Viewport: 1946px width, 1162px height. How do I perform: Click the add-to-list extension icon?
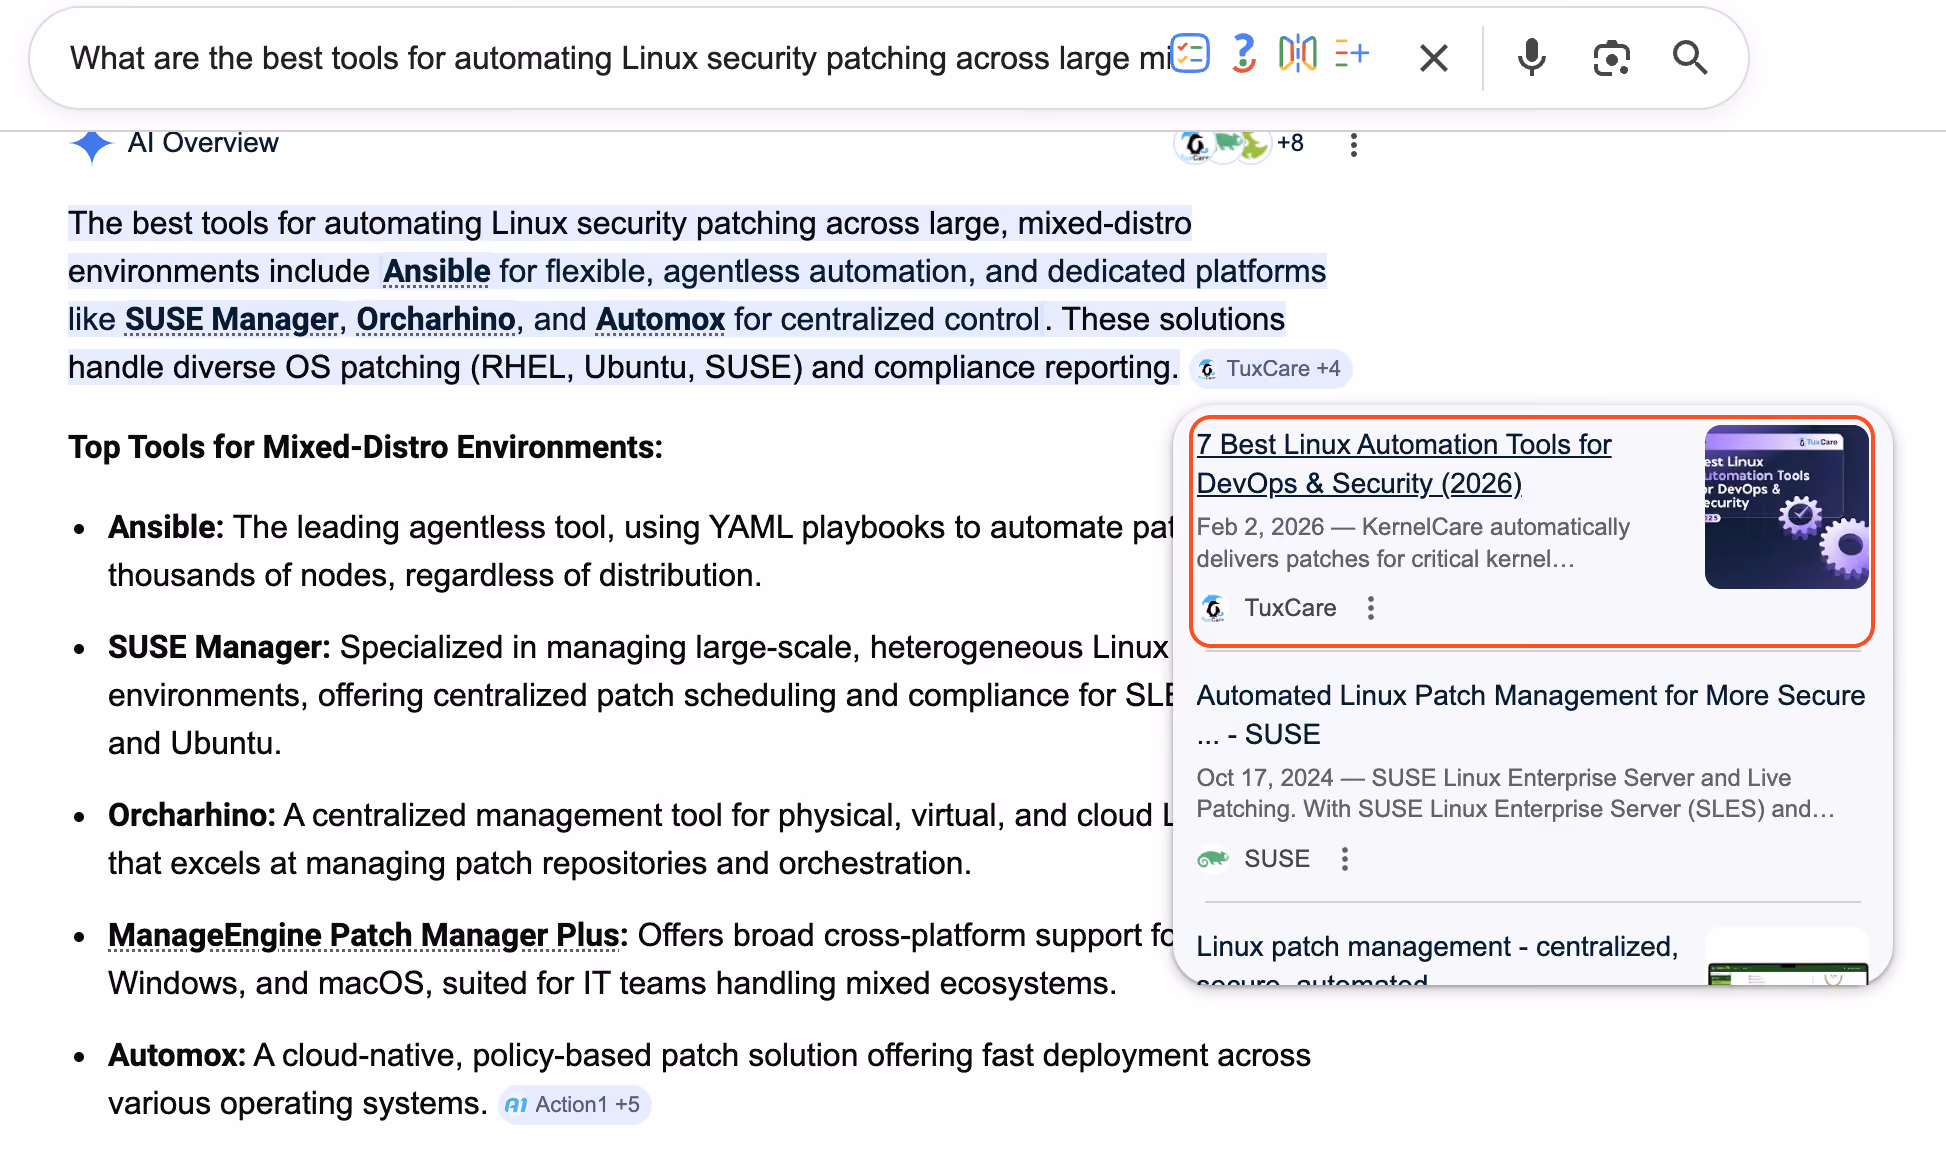[1351, 54]
